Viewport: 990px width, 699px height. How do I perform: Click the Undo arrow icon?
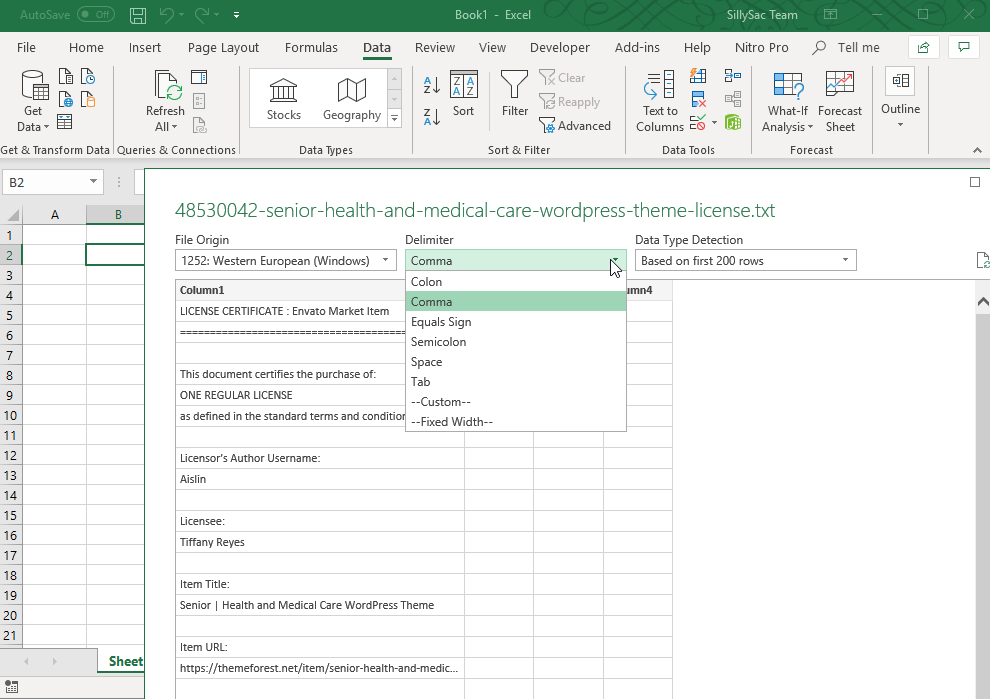167,15
